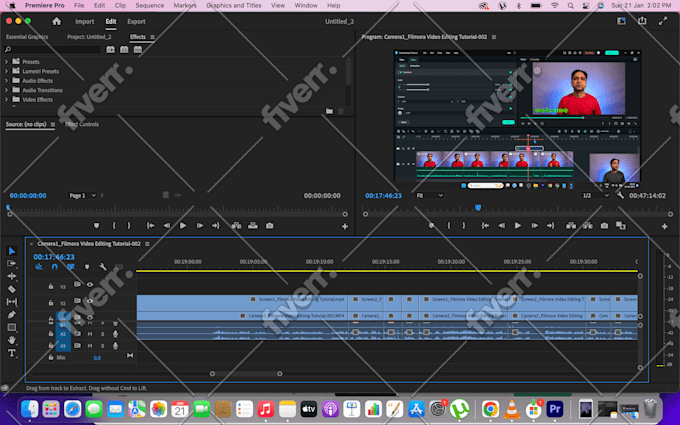680x425 pixels.
Task: Open the Sequence menu
Action: (150, 6)
